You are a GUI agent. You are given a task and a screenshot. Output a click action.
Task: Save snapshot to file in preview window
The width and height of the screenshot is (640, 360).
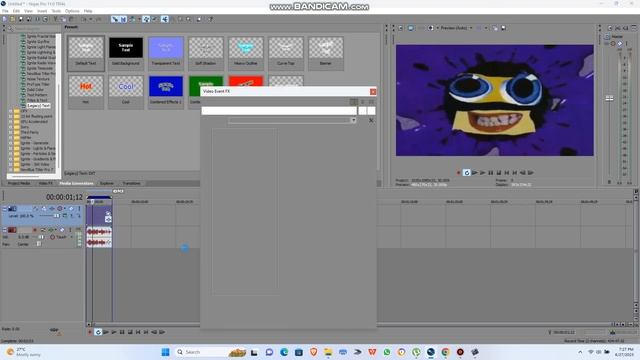point(503,28)
